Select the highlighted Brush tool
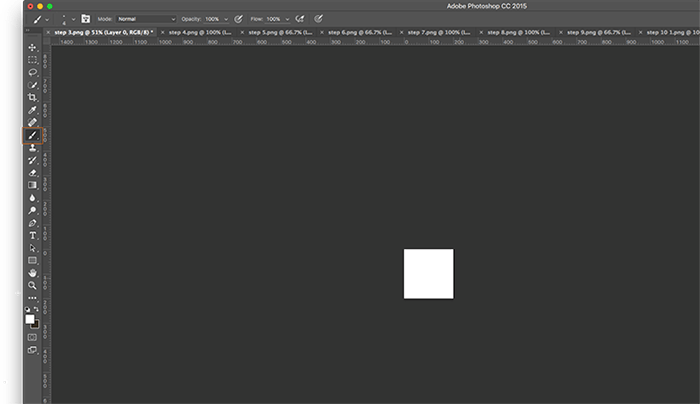Image resolution: width=700 pixels, height=404 pixels. click(33, 135)
